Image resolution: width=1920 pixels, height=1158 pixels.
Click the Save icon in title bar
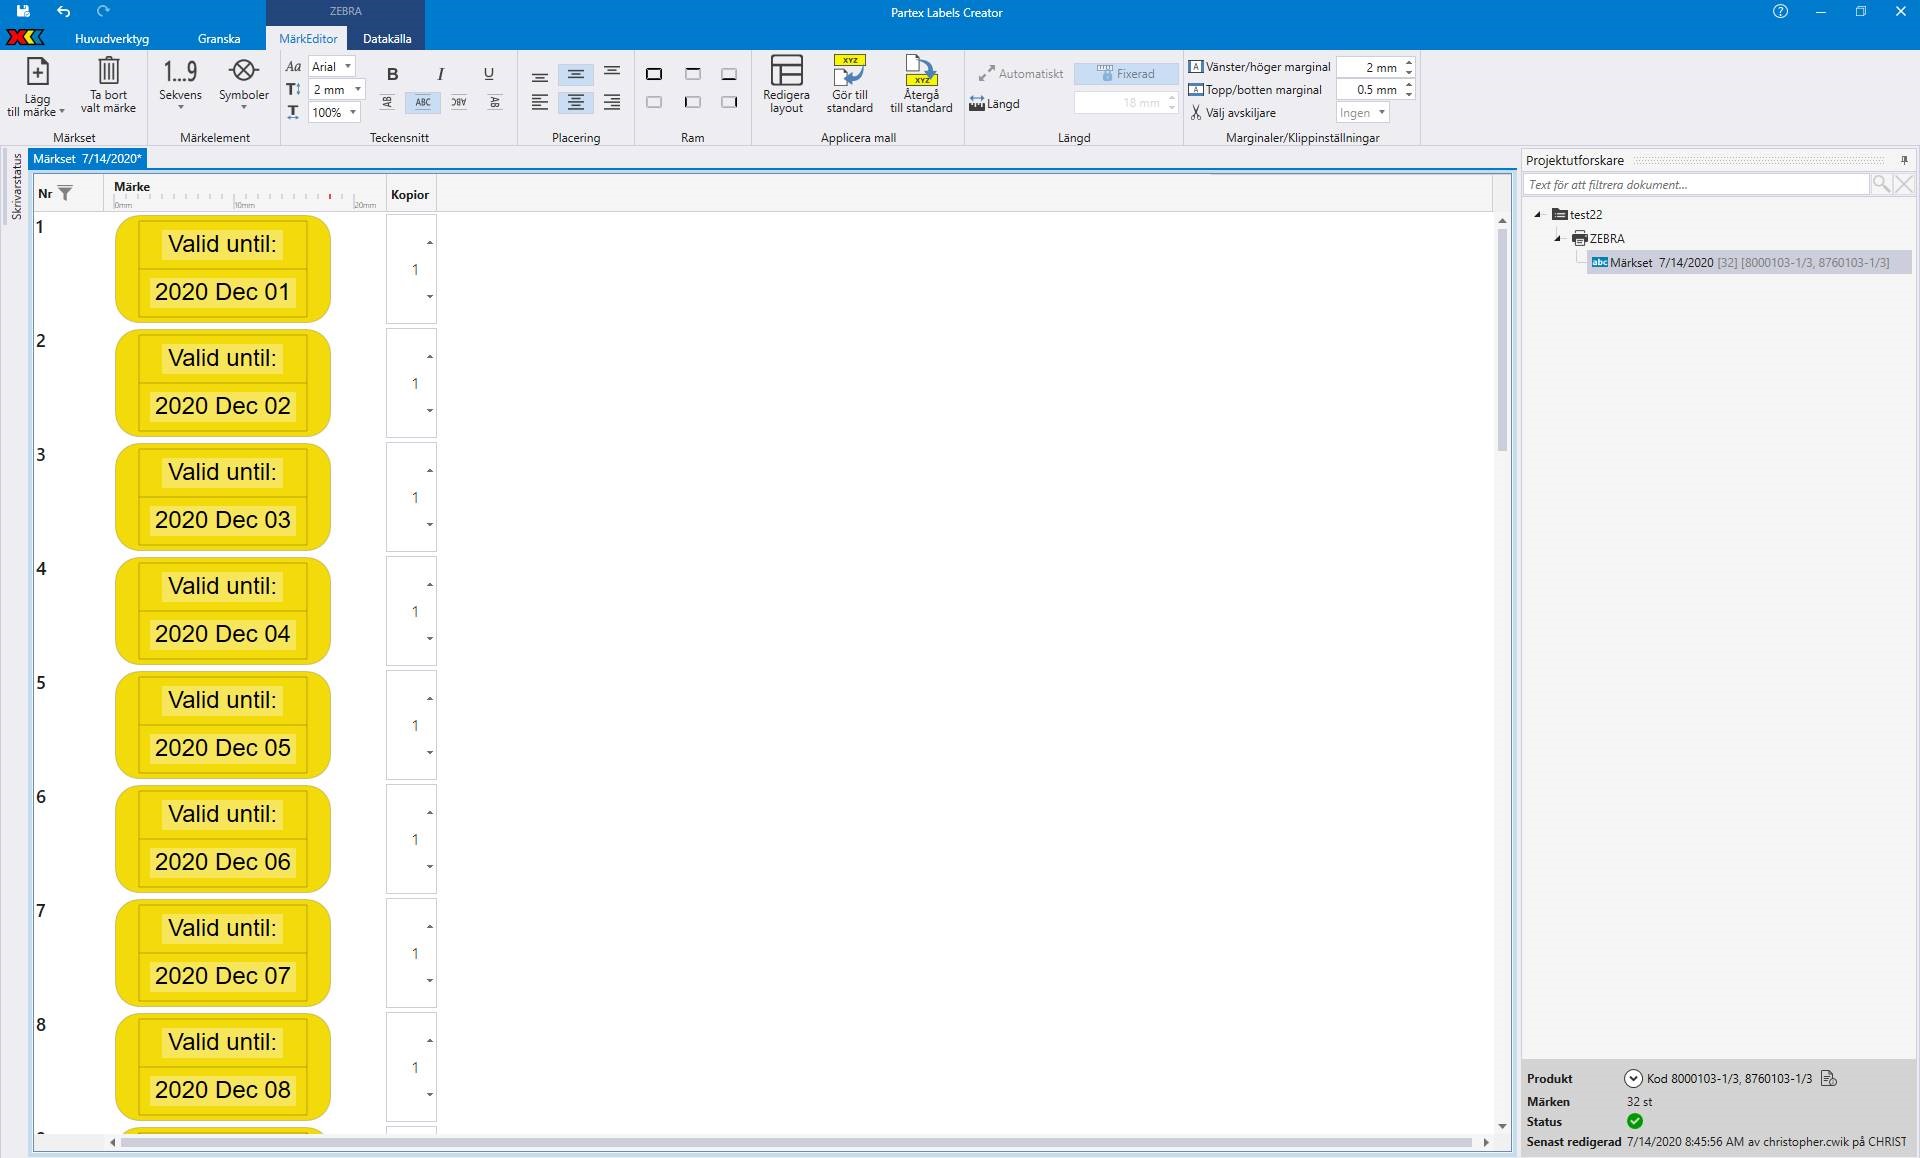[x=23, y=12]
